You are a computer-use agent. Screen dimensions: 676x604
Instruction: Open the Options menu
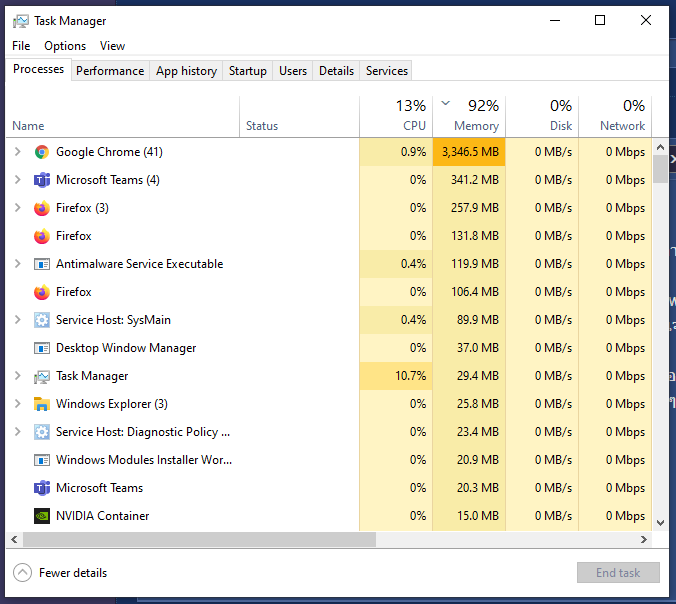click(65, 46)
